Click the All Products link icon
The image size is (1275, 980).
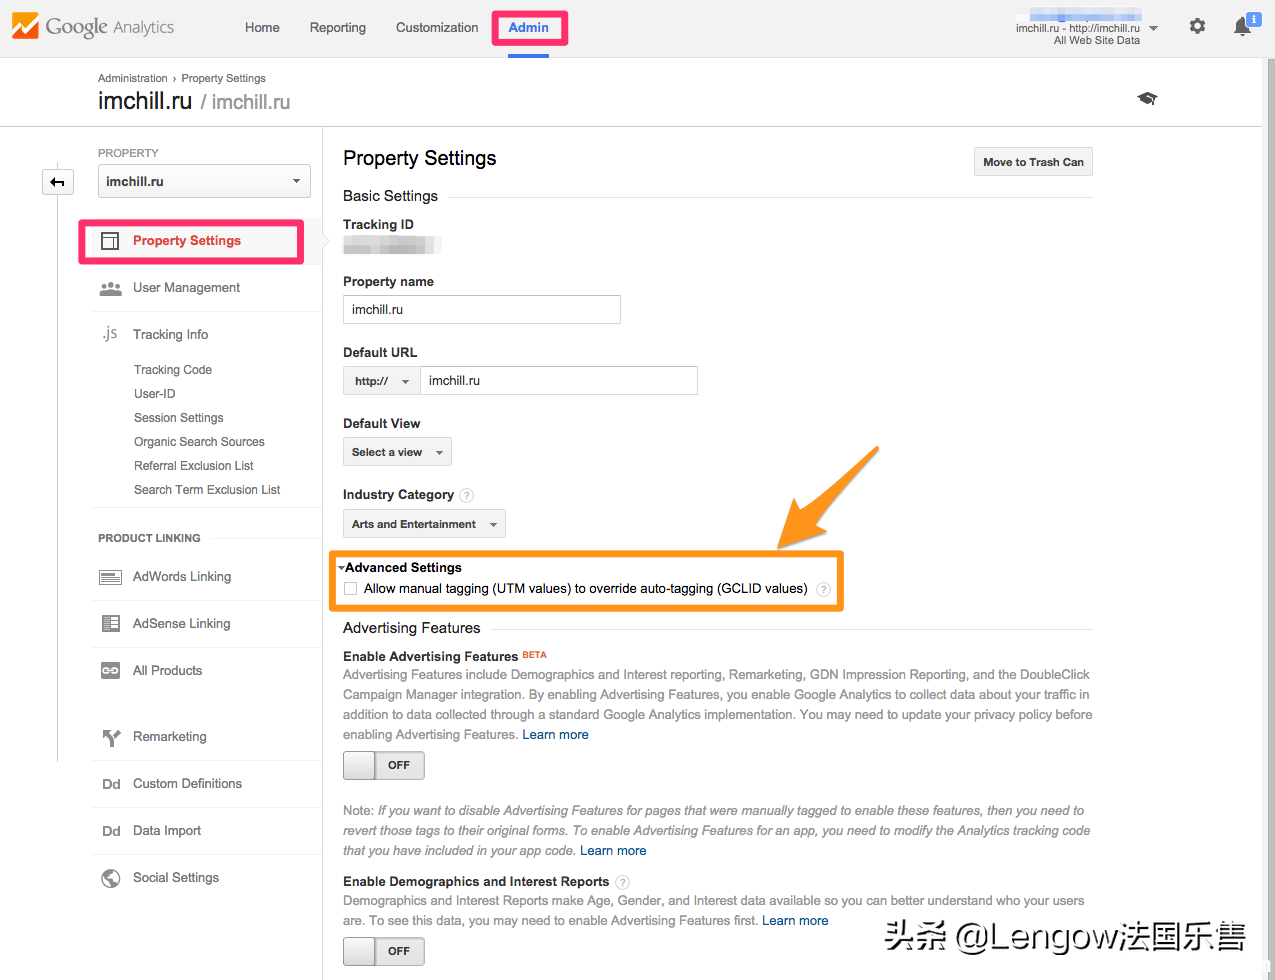point(110,671)
